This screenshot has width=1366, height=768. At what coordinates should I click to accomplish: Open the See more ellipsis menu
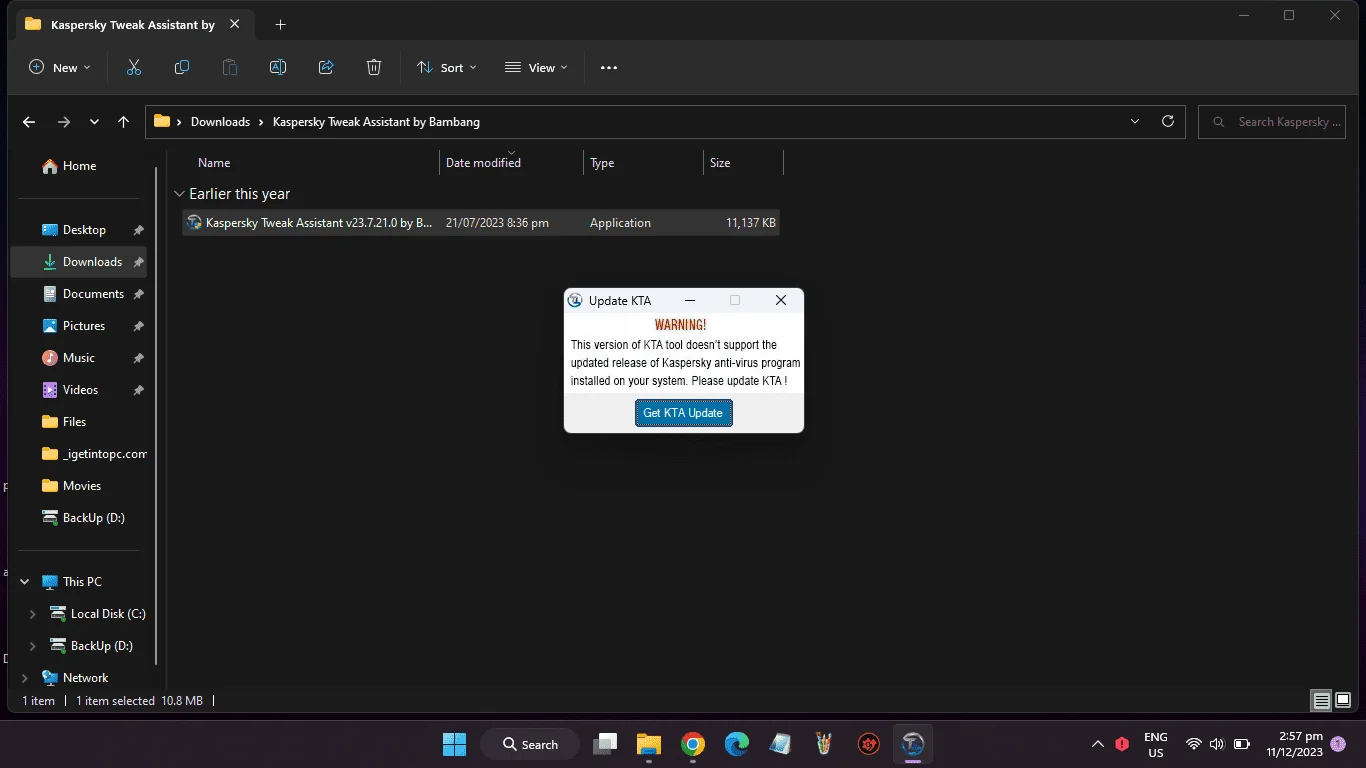click(609, 67)
